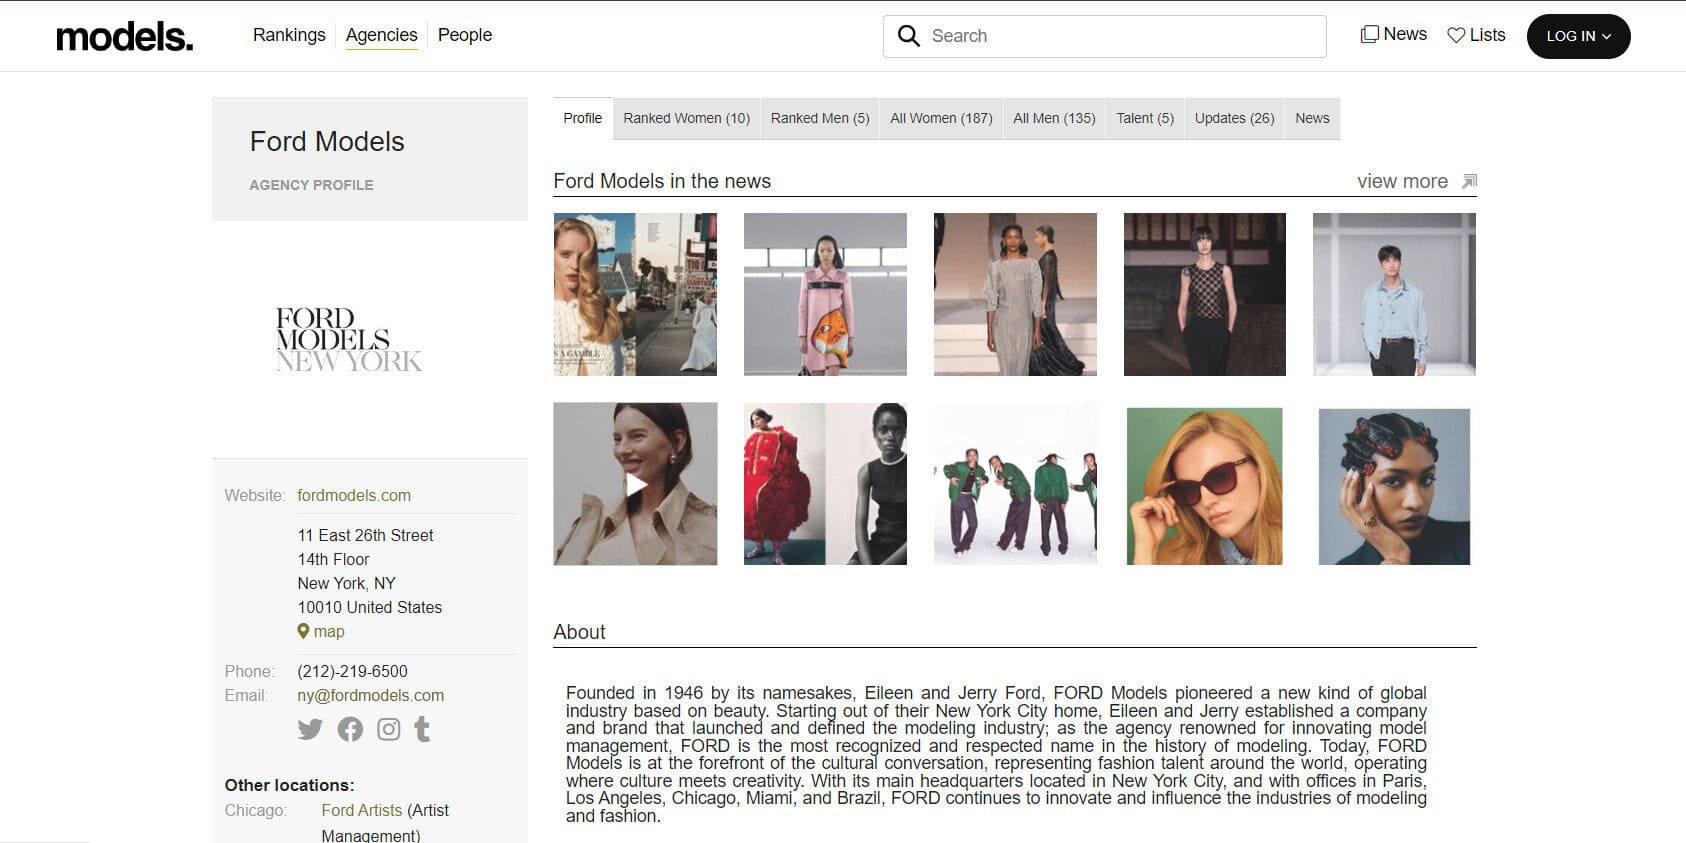Open the pink coat runway thumbnail
The width and height of the screenshot is (1686, 843).
coord(825,294)
